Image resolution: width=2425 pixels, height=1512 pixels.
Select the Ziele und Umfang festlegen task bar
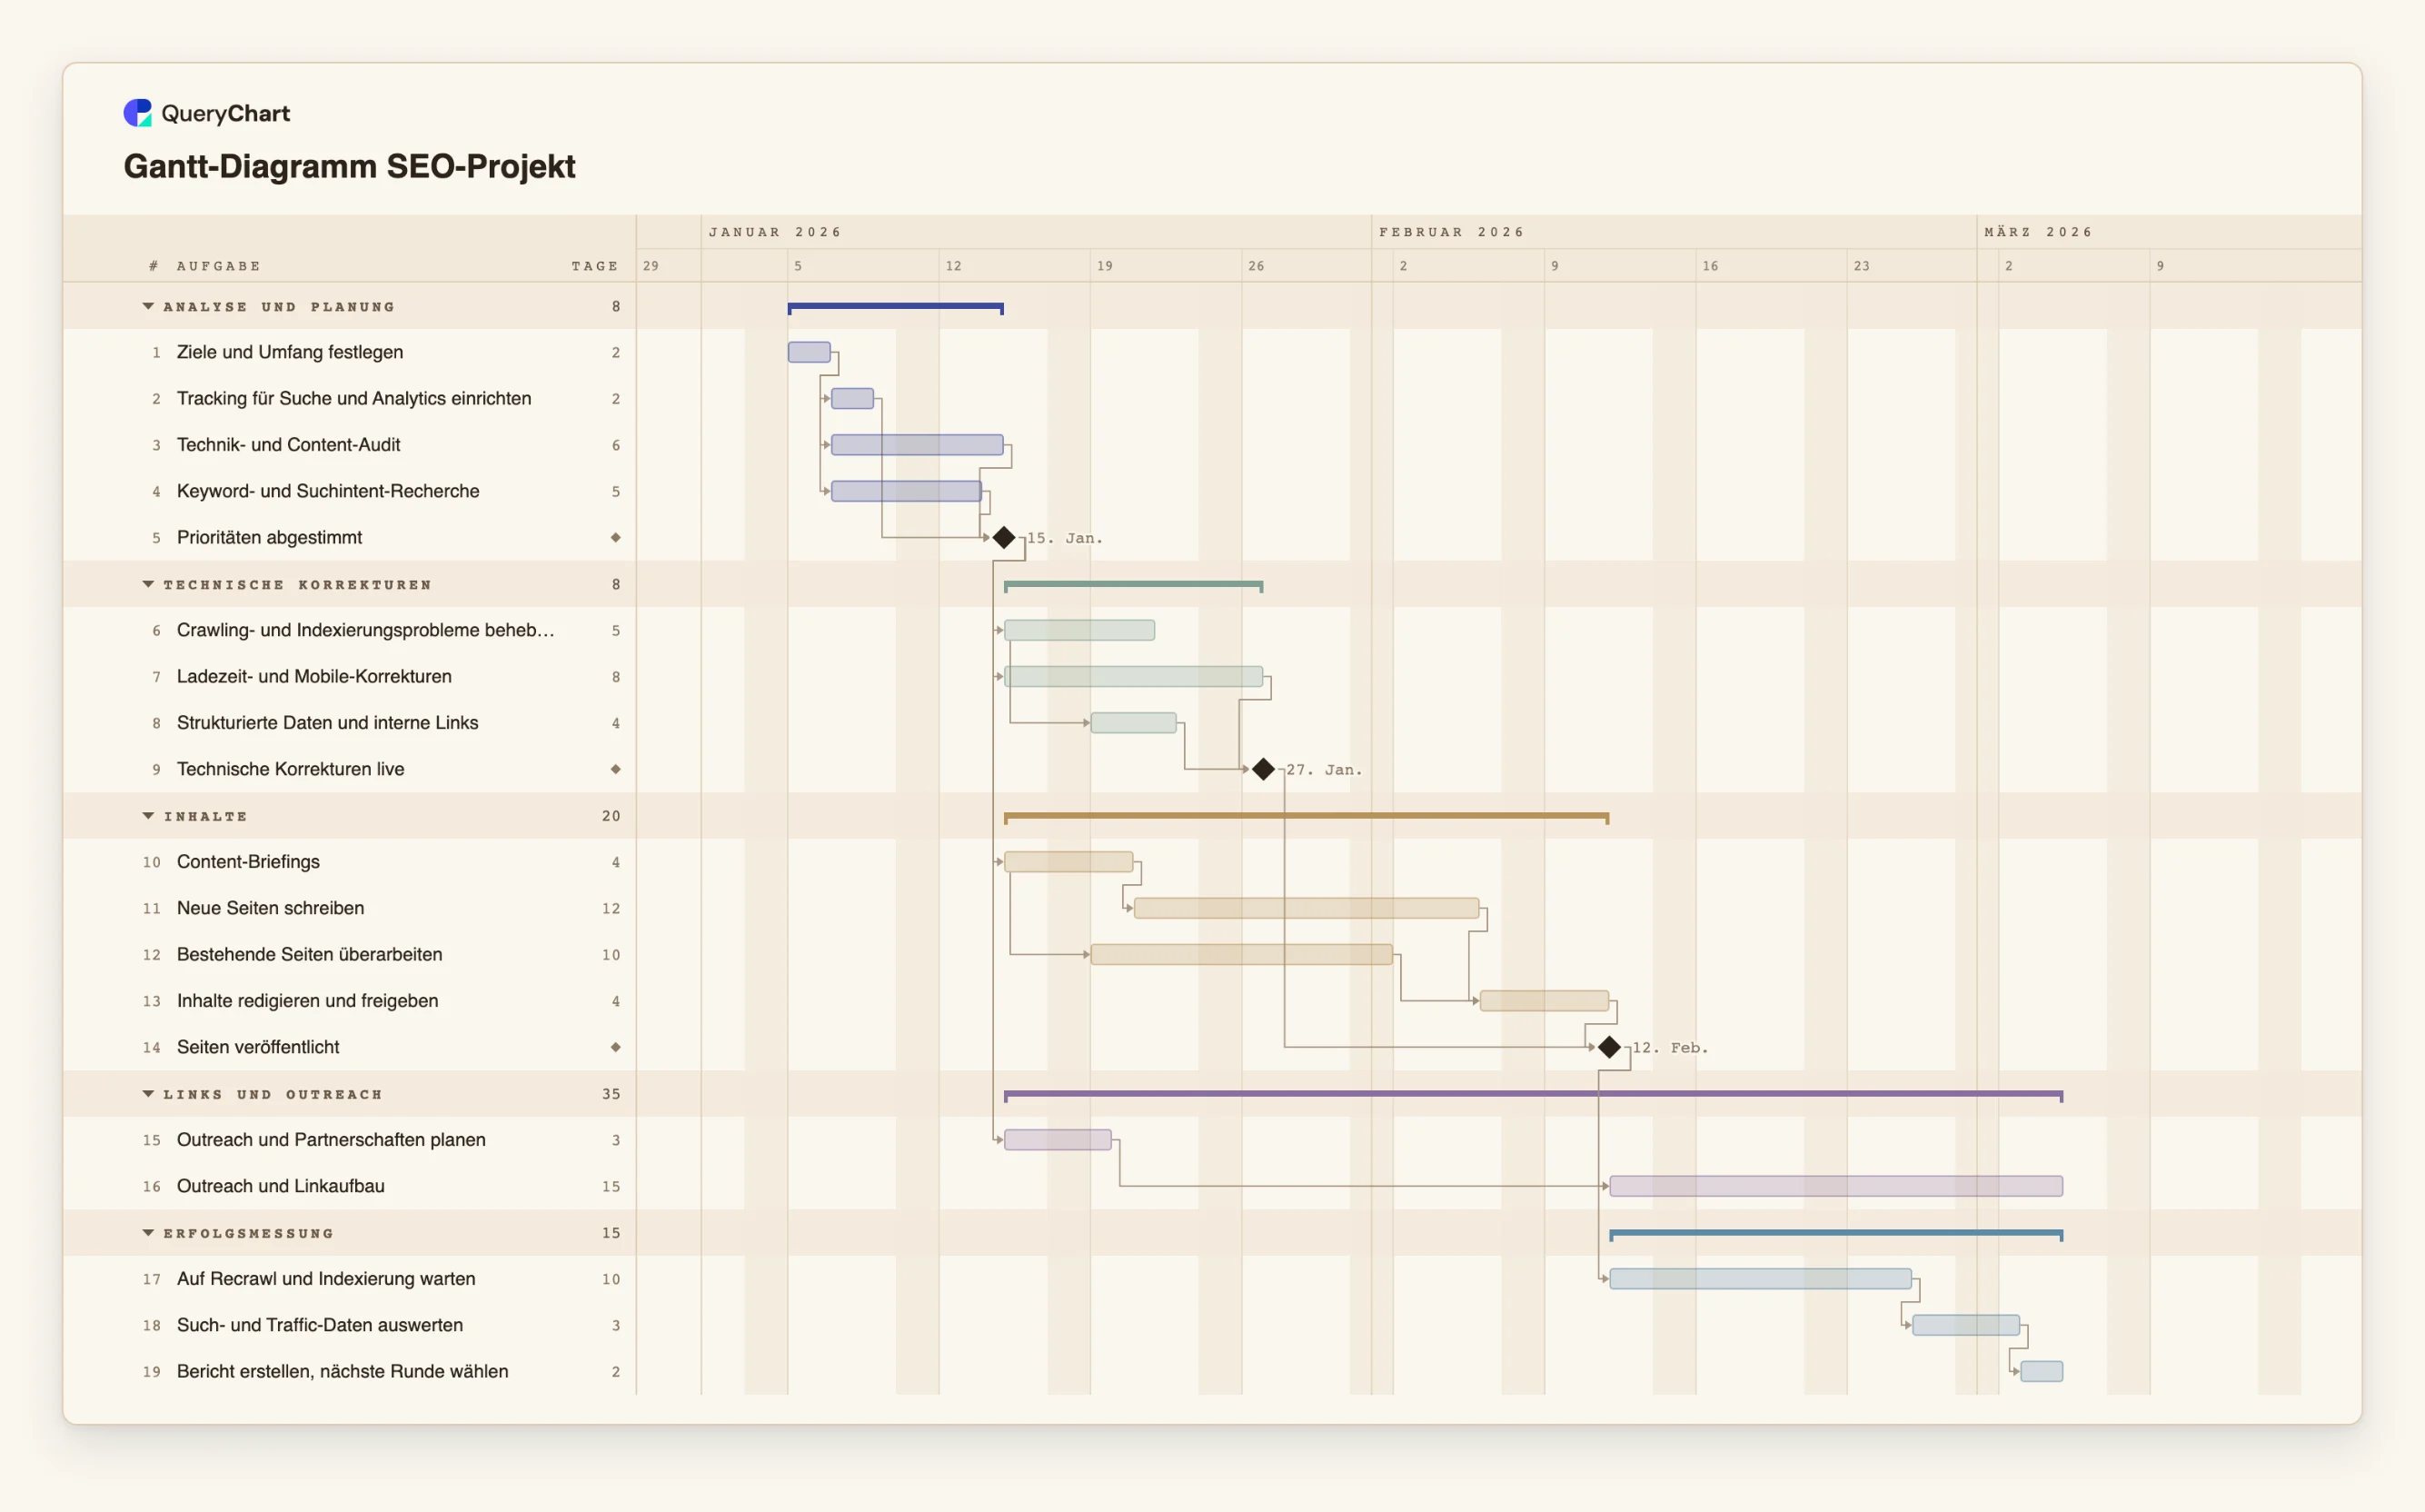809,352
